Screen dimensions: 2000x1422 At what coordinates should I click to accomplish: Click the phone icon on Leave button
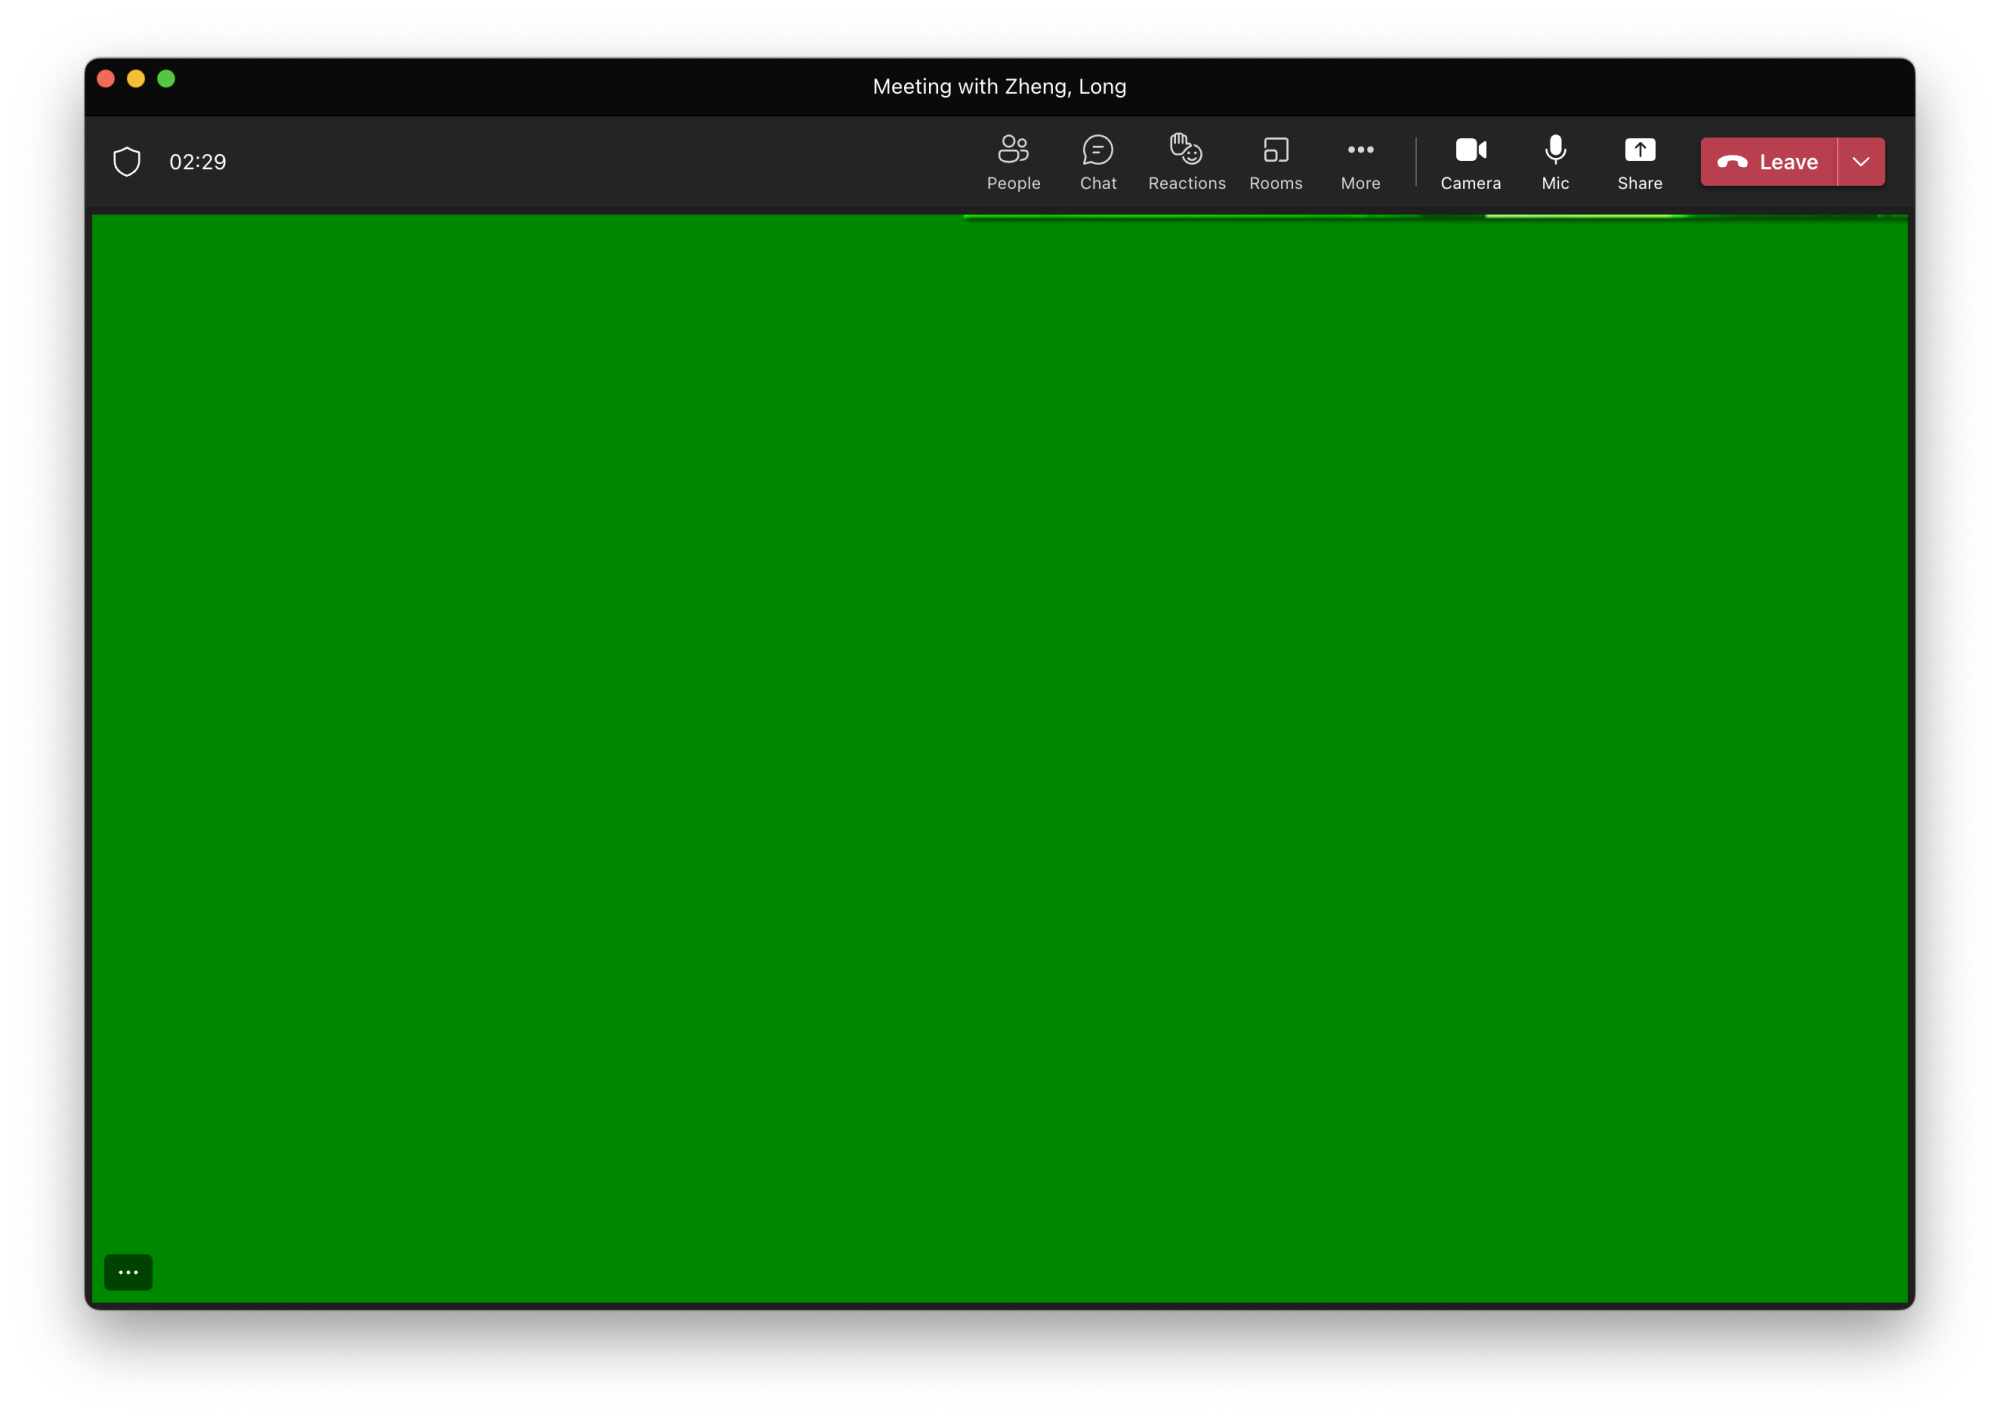click(x=1732, y=162)
